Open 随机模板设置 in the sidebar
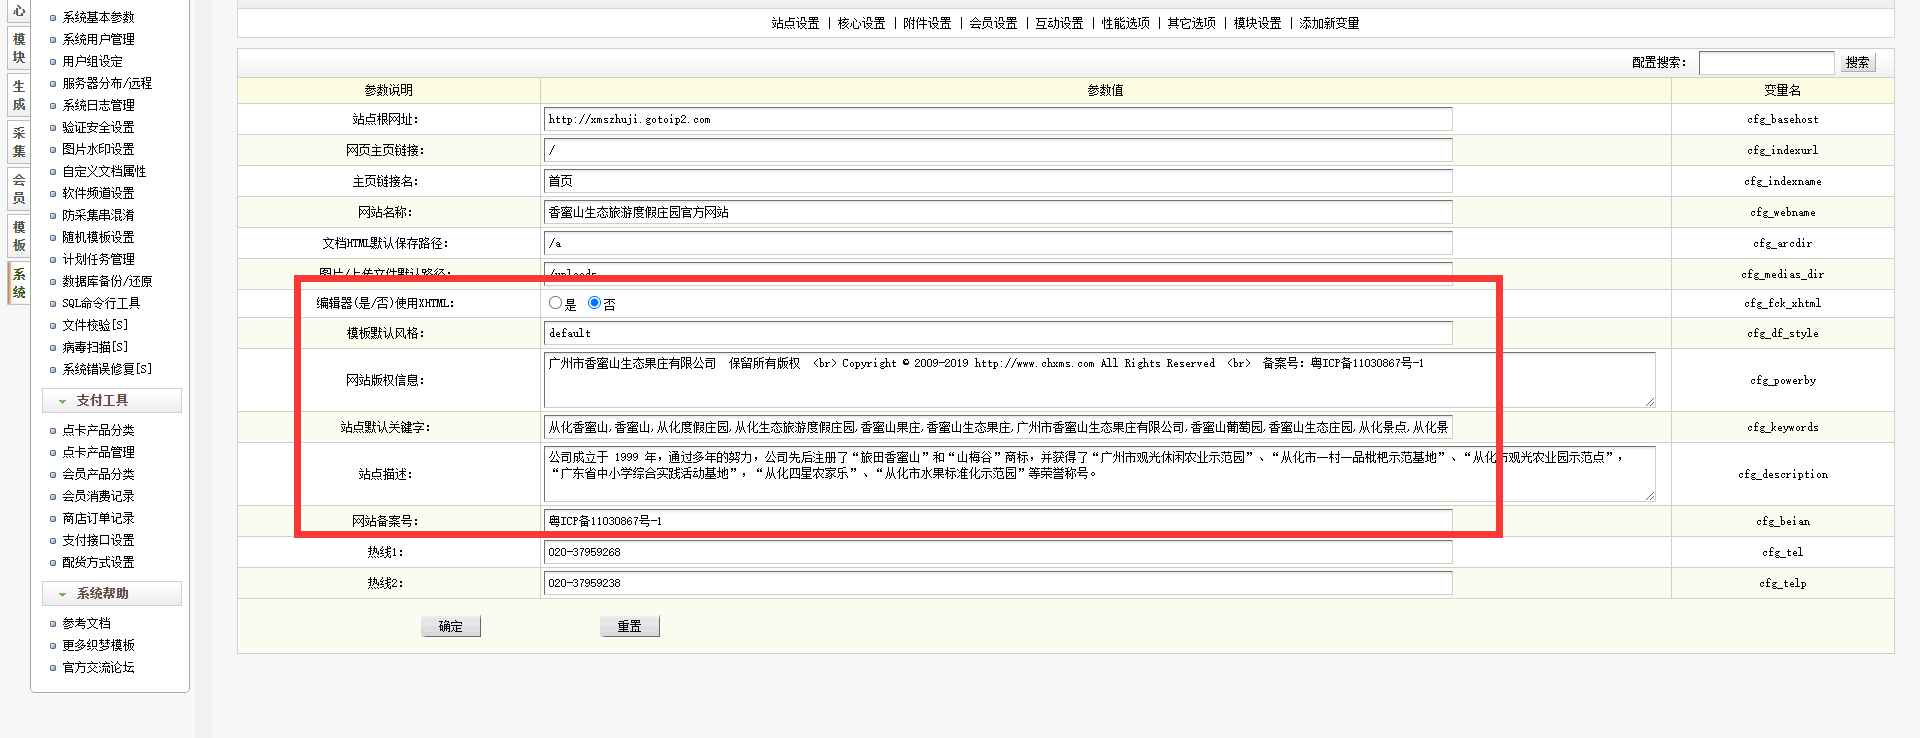Viewport: 1920px width, 738px height. point(98,237)
